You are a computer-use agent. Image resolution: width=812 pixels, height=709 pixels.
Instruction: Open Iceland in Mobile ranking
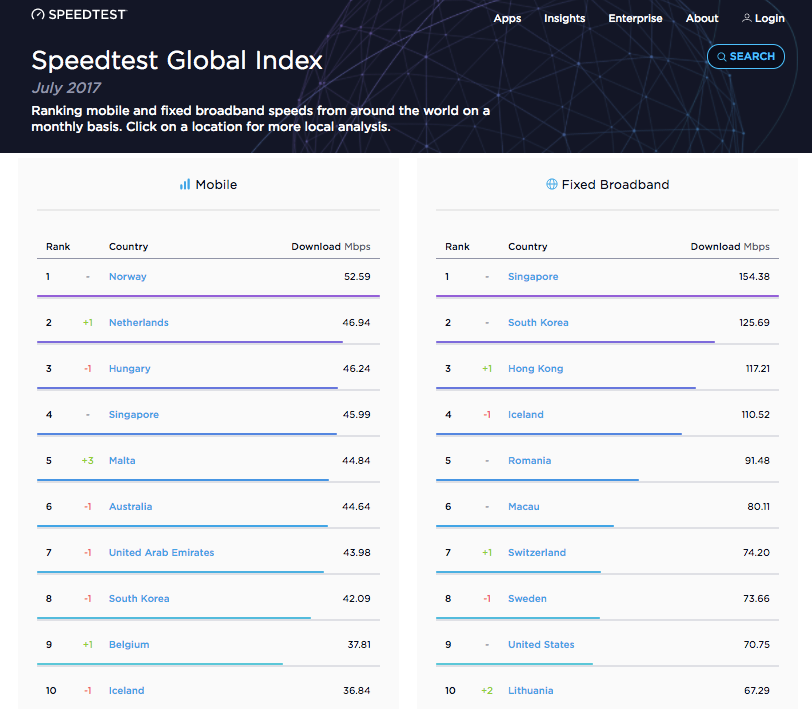click(126, 690)
